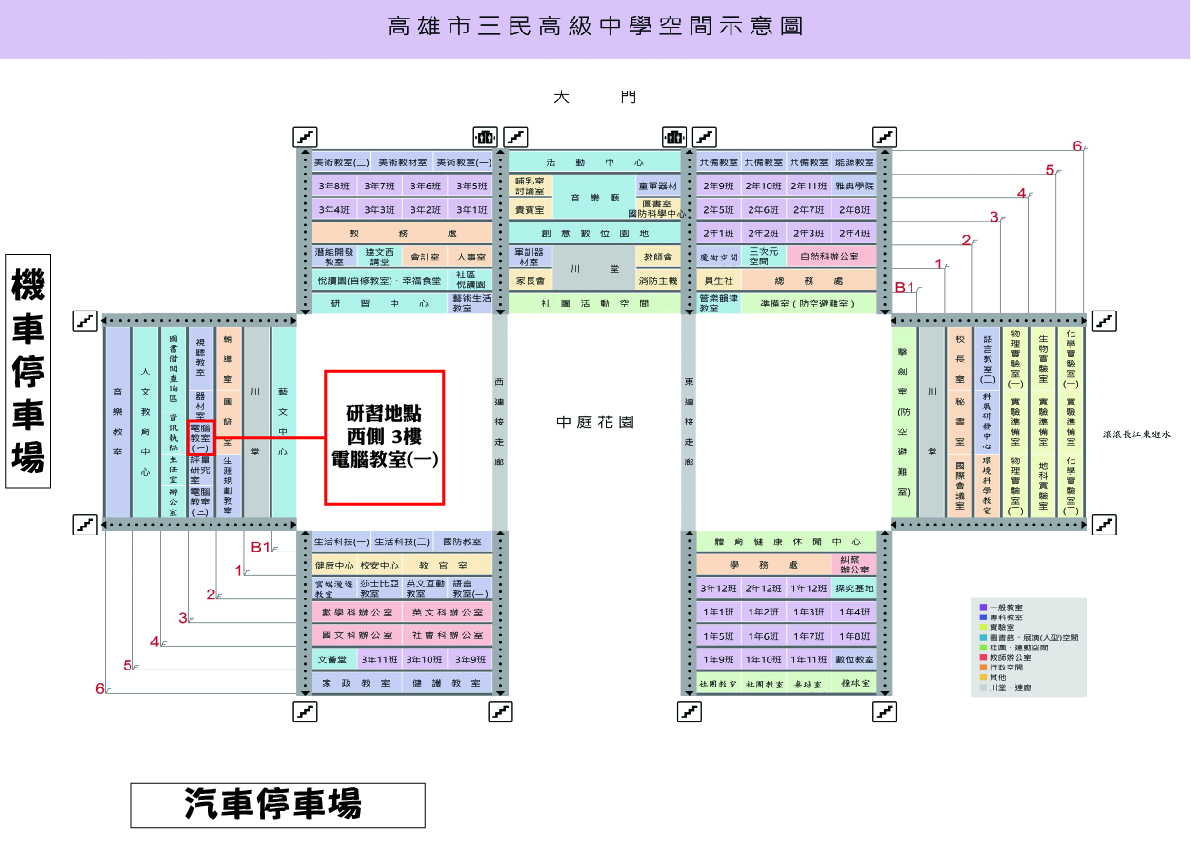Select the 貴賓室 room
Viewport: 1191px width, 842px height.
tap(530, 210)
